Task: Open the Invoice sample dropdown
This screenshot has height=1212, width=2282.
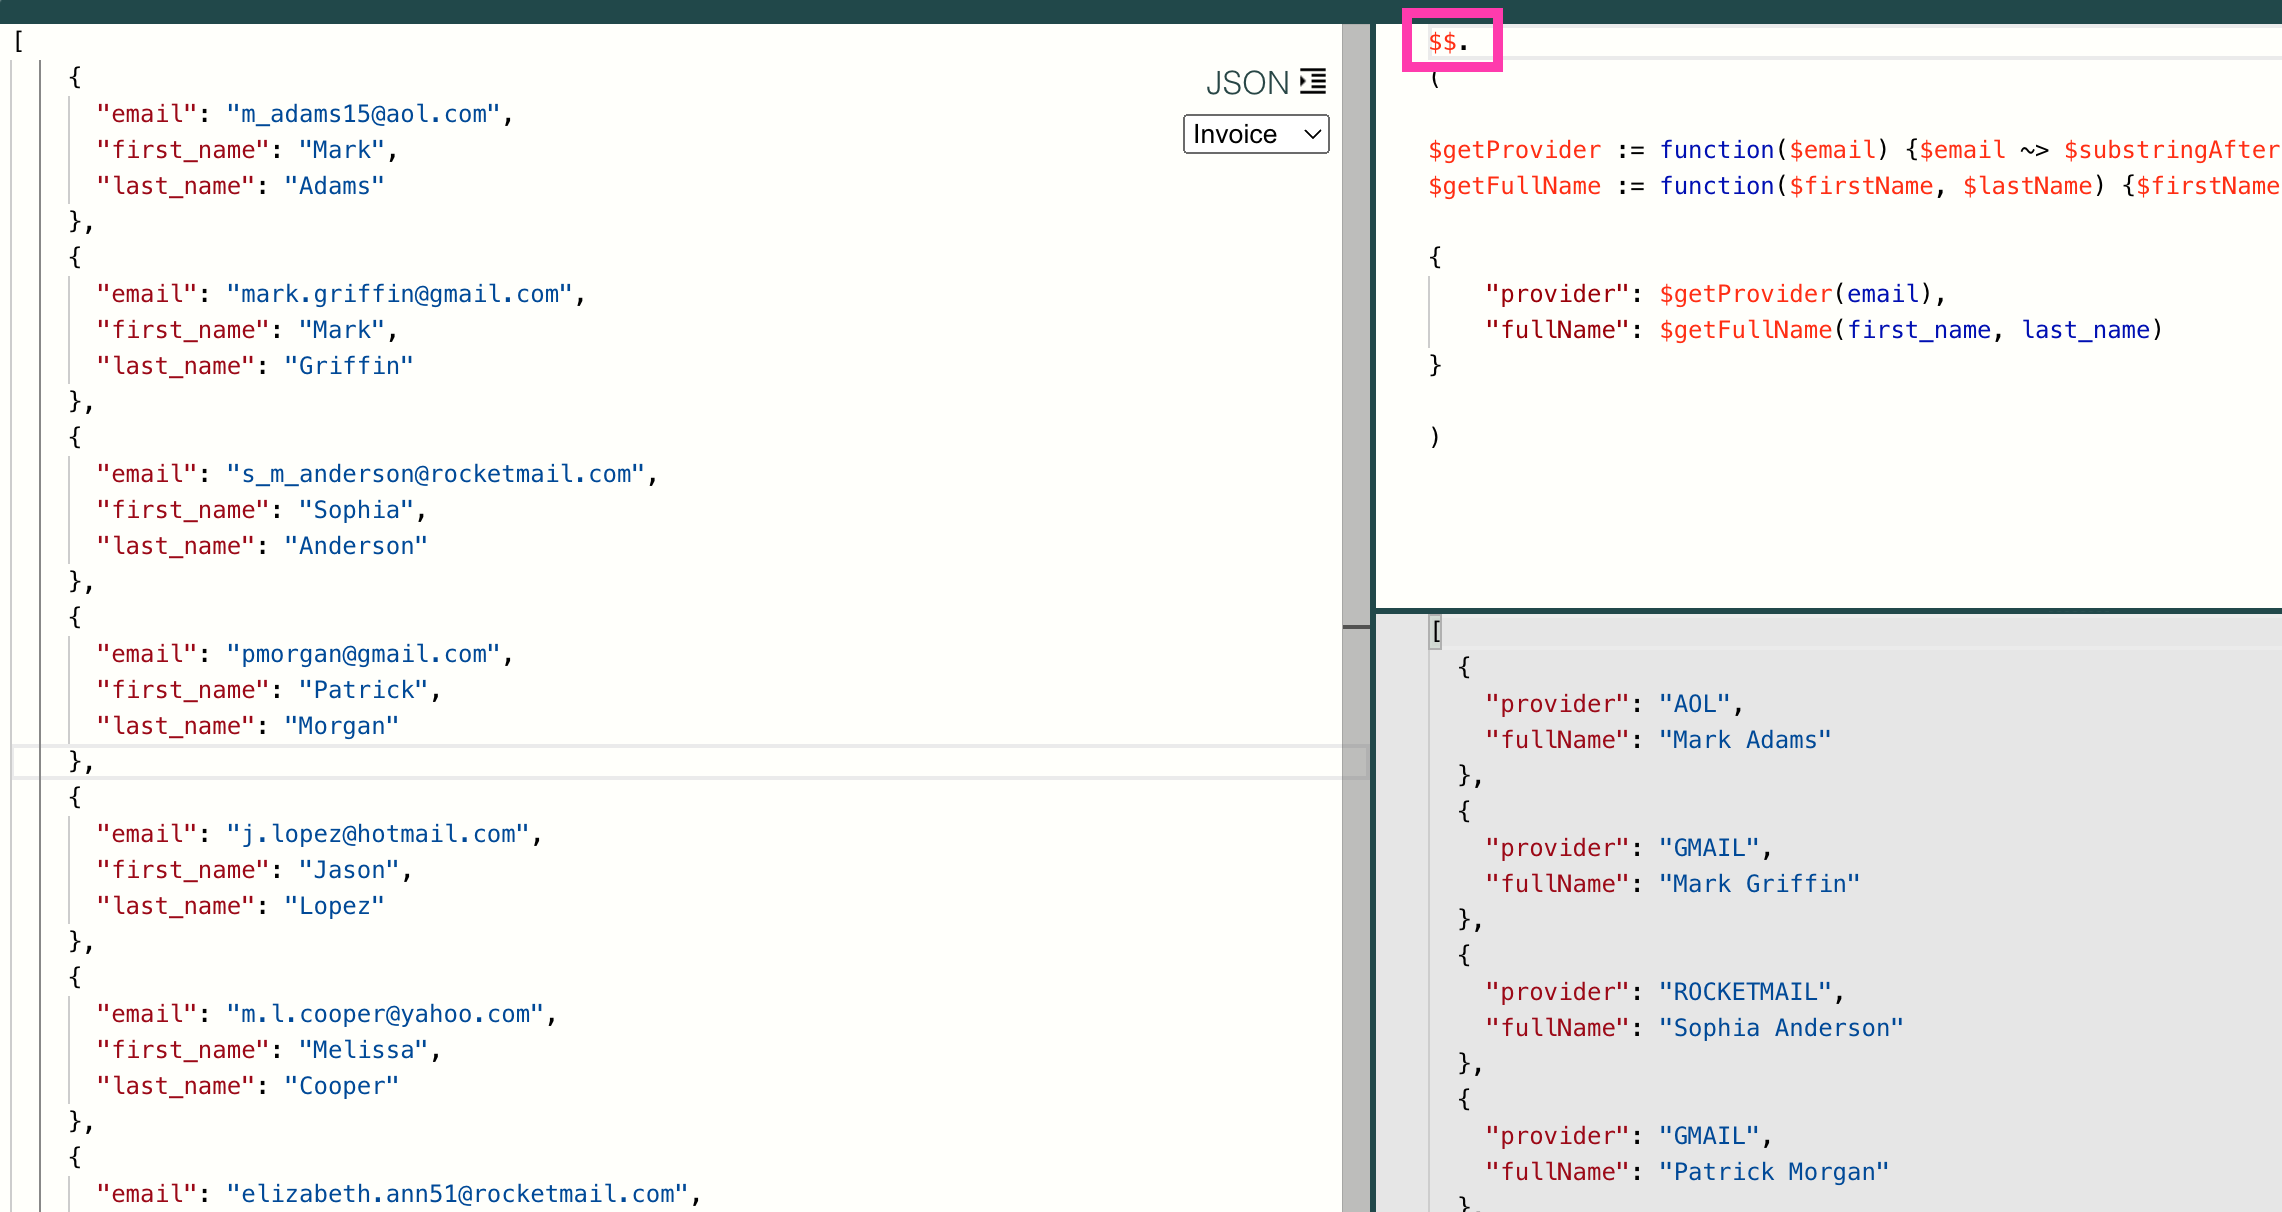Action: (1255, 134)
